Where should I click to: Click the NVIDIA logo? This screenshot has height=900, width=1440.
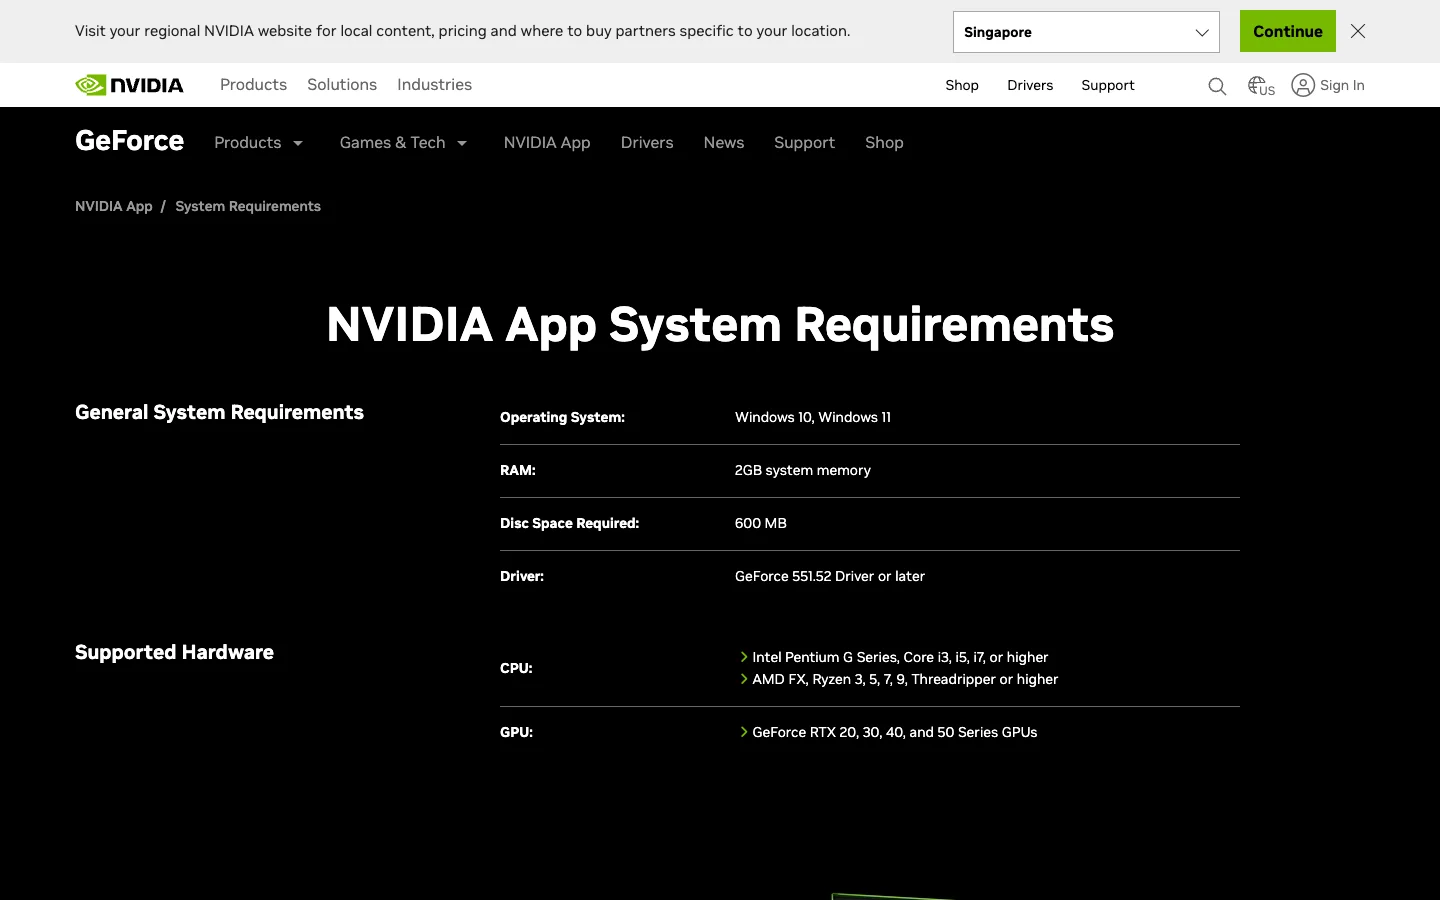[x=129, y=85]
